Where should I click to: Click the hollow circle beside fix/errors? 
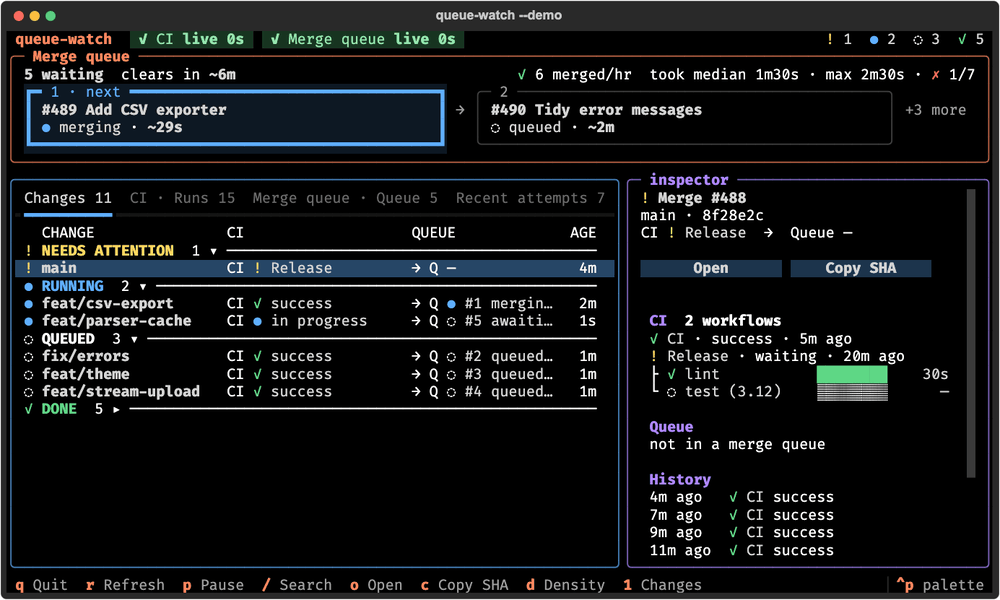coord(29,357)
